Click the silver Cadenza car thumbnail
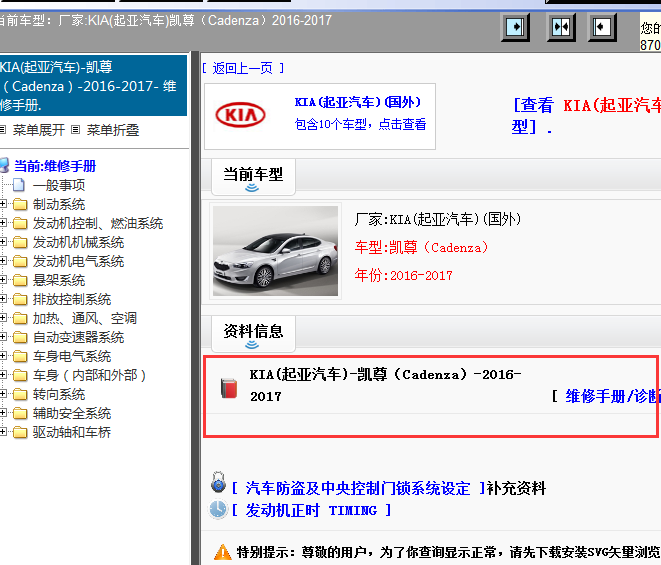The height and width of the screenshot is (565, 661). [x=275, y=251]
